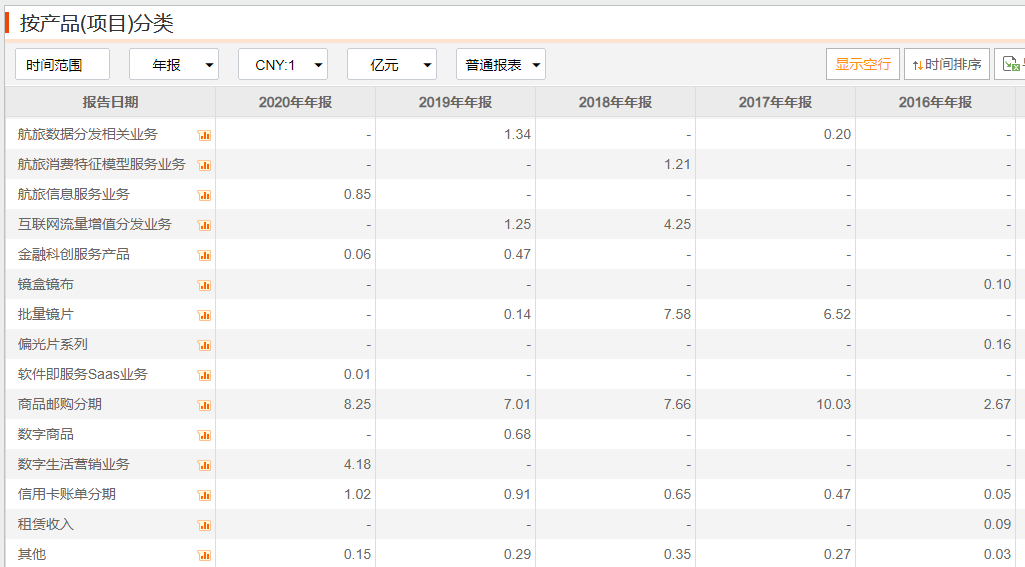
Task: Click the Excel export icon
Action: [x=1011, y=64]
